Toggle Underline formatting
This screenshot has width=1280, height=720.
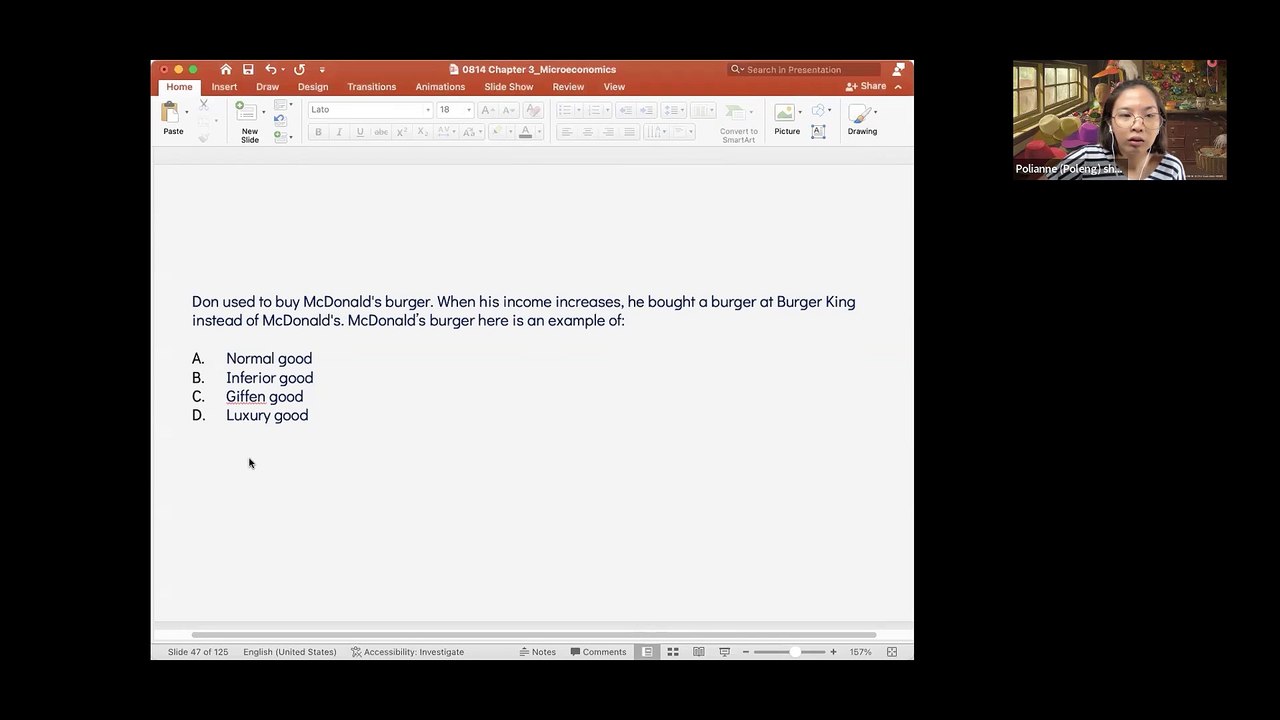click(360, 132)
